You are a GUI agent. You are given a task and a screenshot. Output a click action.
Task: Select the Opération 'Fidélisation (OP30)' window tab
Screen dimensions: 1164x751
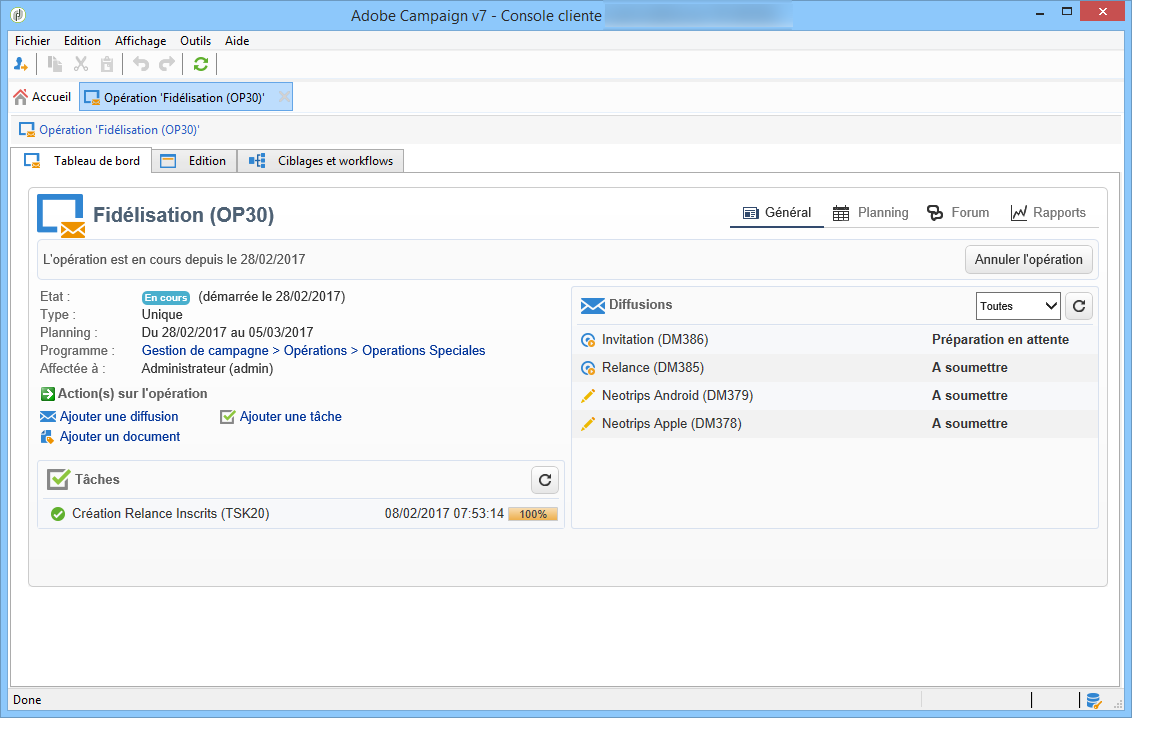click(184, 97)
